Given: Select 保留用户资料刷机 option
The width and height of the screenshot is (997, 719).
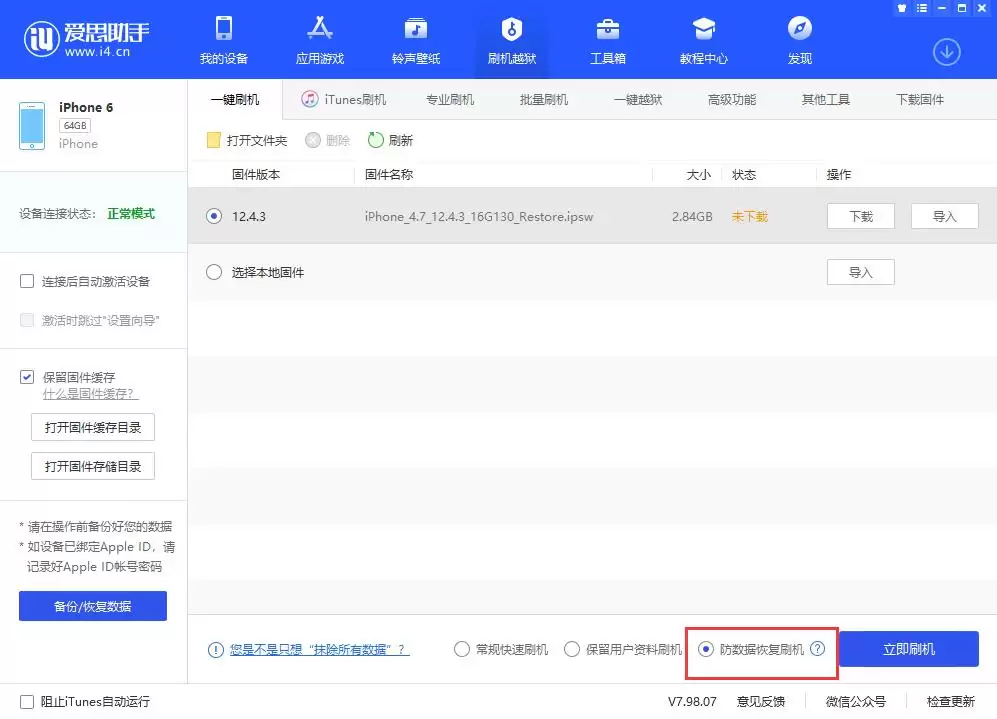Looking at the screenshot, I should tap(572, 649).
